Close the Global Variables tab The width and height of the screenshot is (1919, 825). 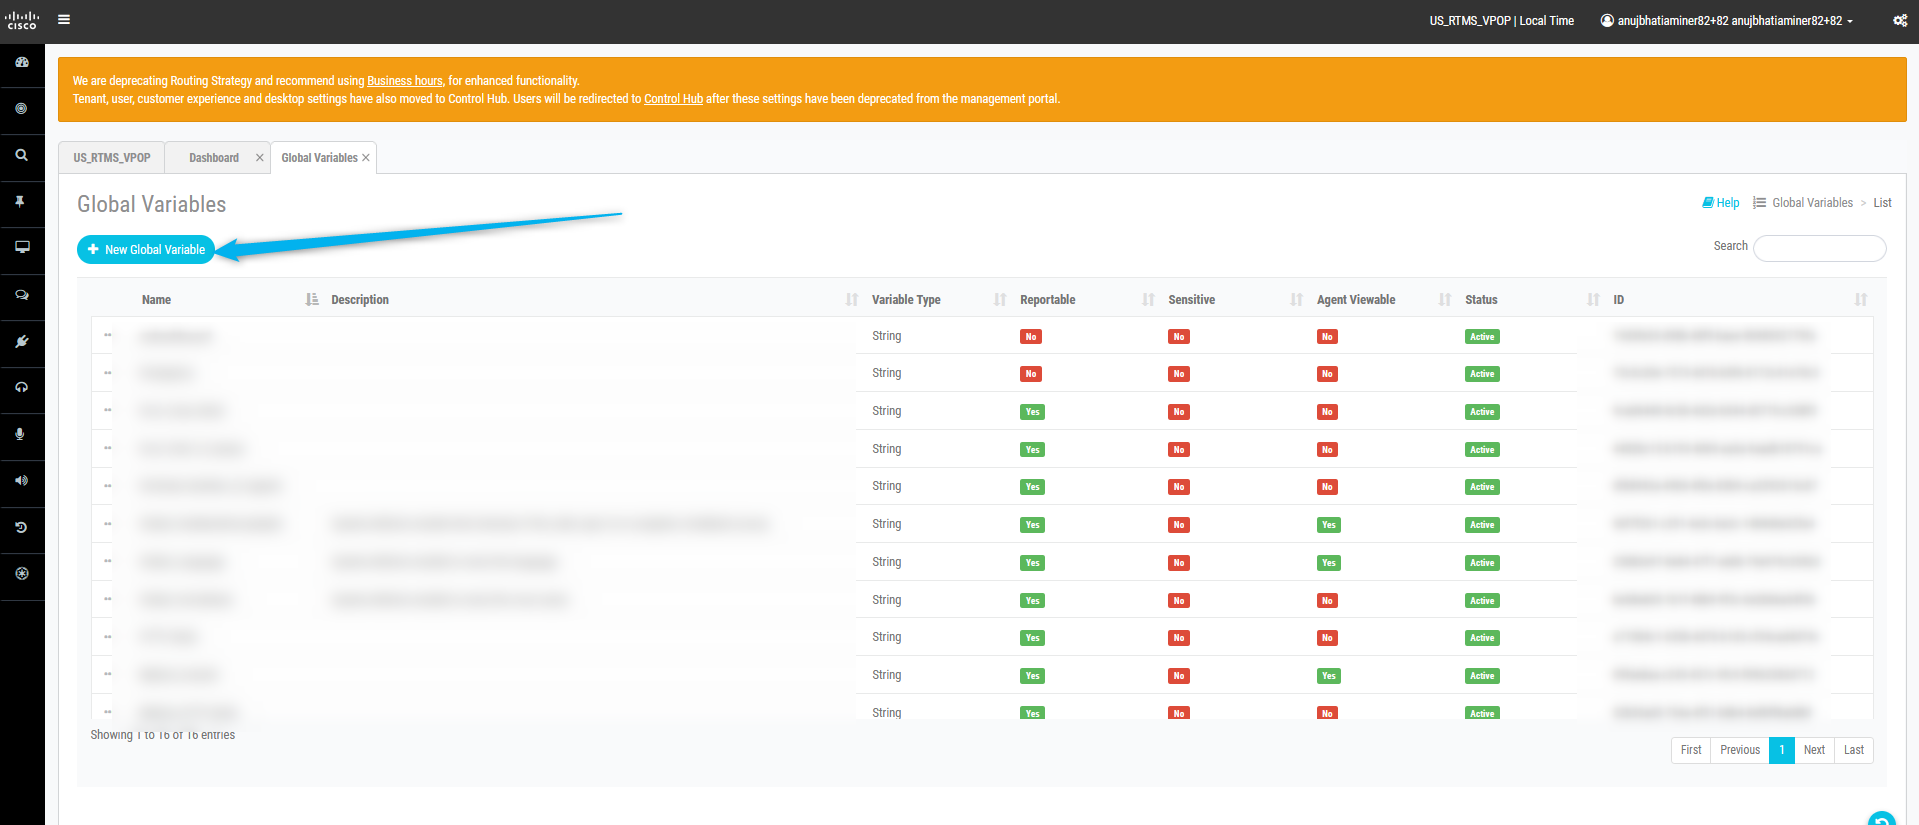click(x=366, y=158)
